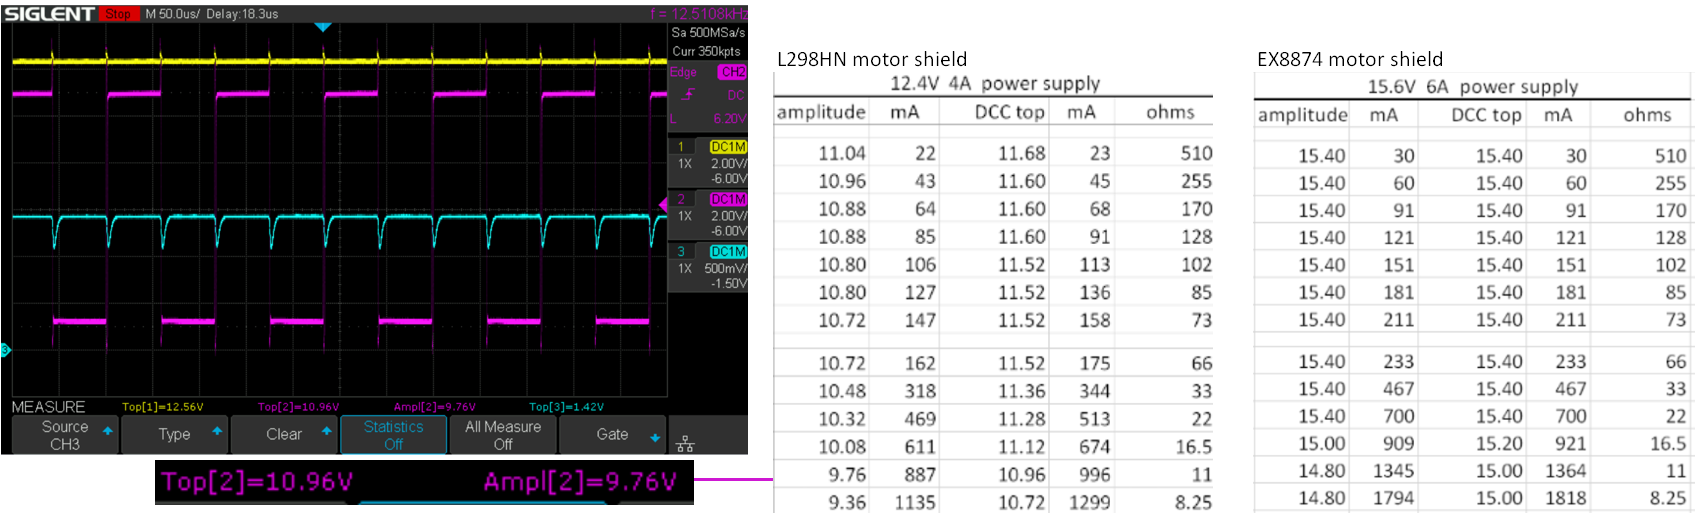The width and height of the screenshot is (1699, 513).
Task: Click the trigger level 6.20V value
Action: (729, 118)
